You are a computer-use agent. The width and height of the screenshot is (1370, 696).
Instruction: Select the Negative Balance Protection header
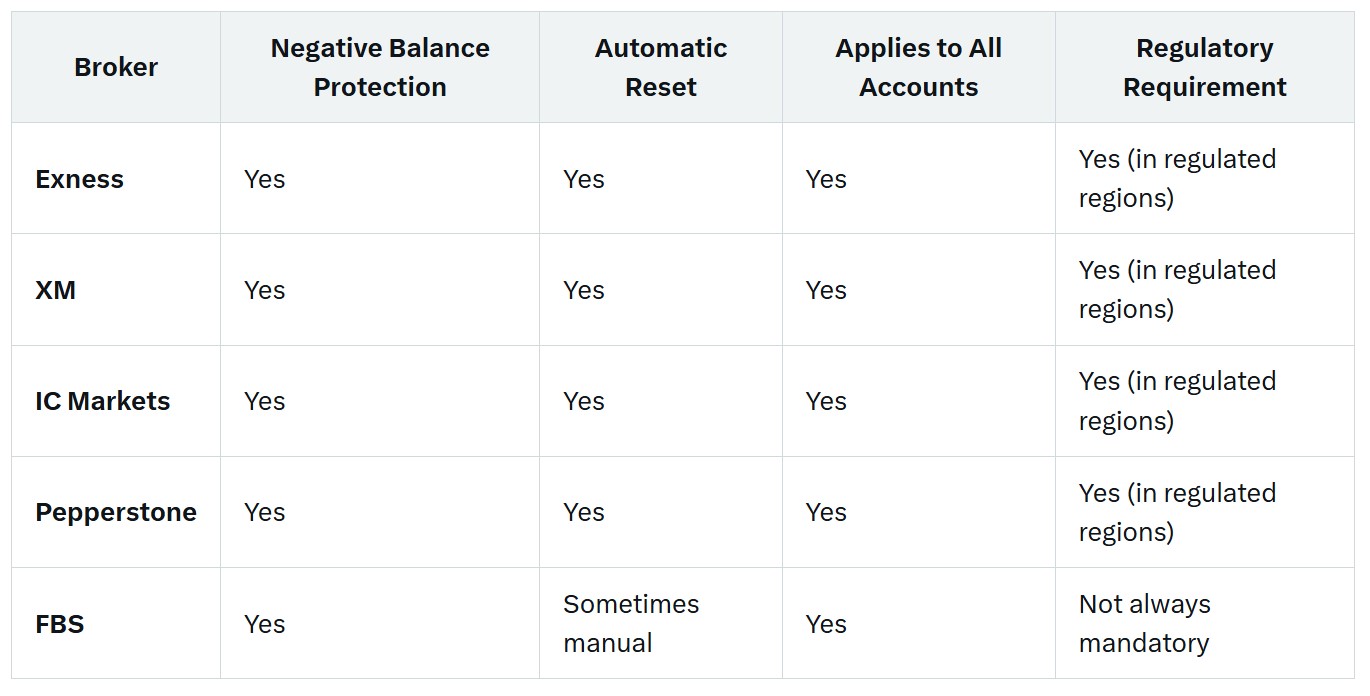coord(380,67)
